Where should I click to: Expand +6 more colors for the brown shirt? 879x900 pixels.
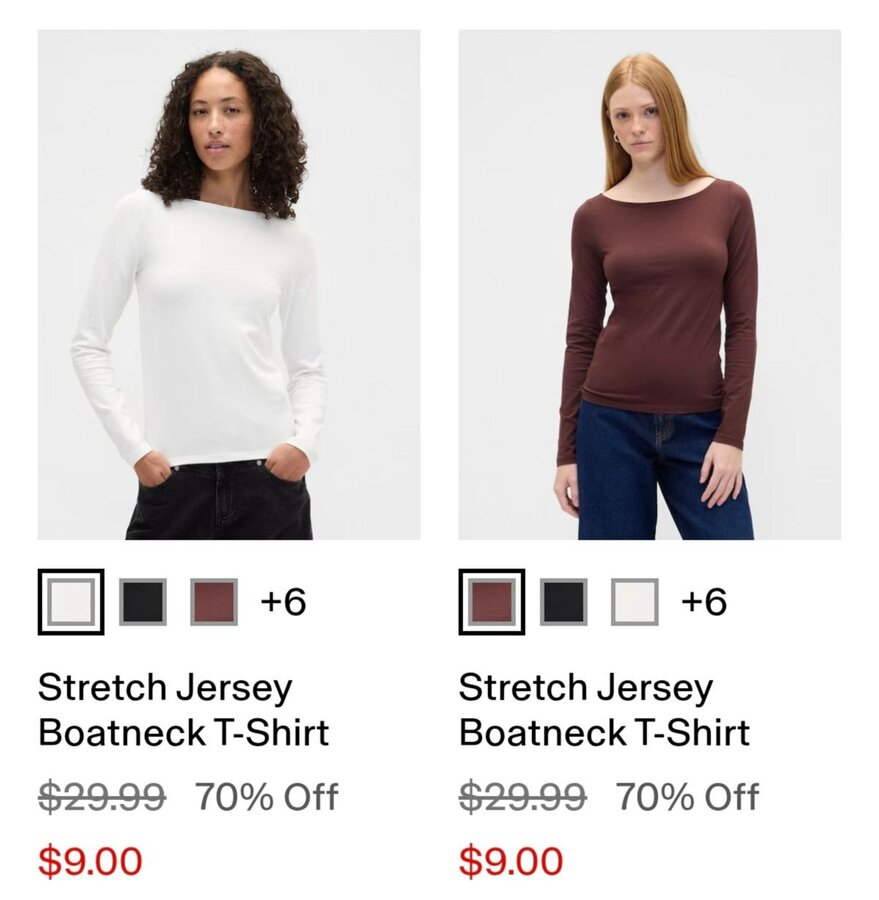tap(704, 602)
